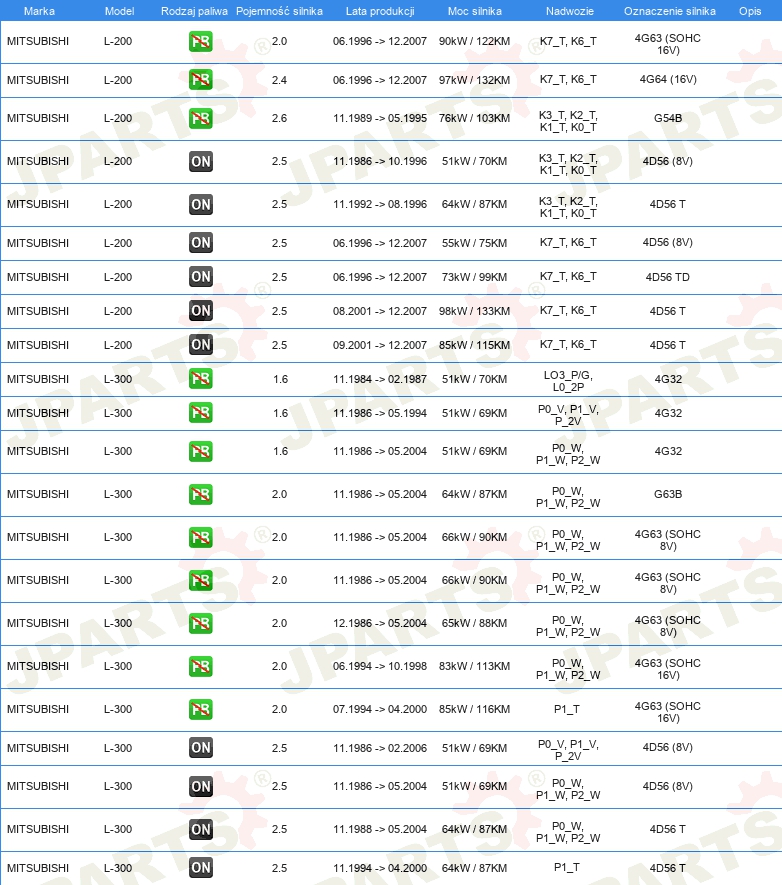Image resolution: width=782 pixels, height=885 pixels.
Task: Select the 09.2001 -> 12.2007 production years cell
Action: point(380,345)
